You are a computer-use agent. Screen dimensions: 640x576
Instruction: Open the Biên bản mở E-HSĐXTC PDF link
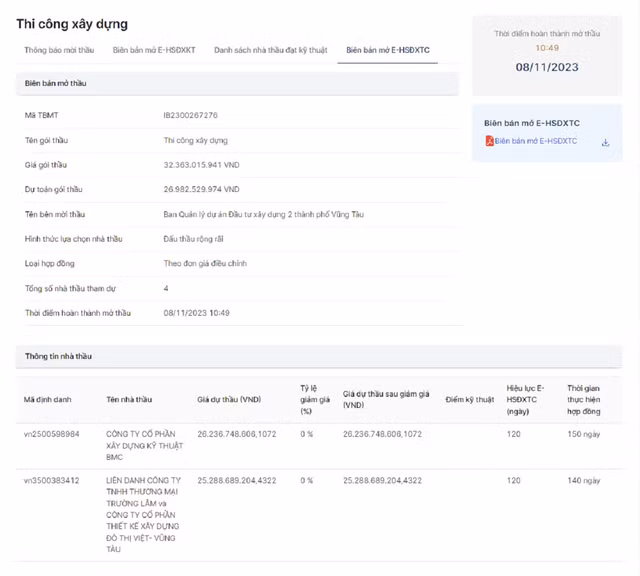coord(535,142)
